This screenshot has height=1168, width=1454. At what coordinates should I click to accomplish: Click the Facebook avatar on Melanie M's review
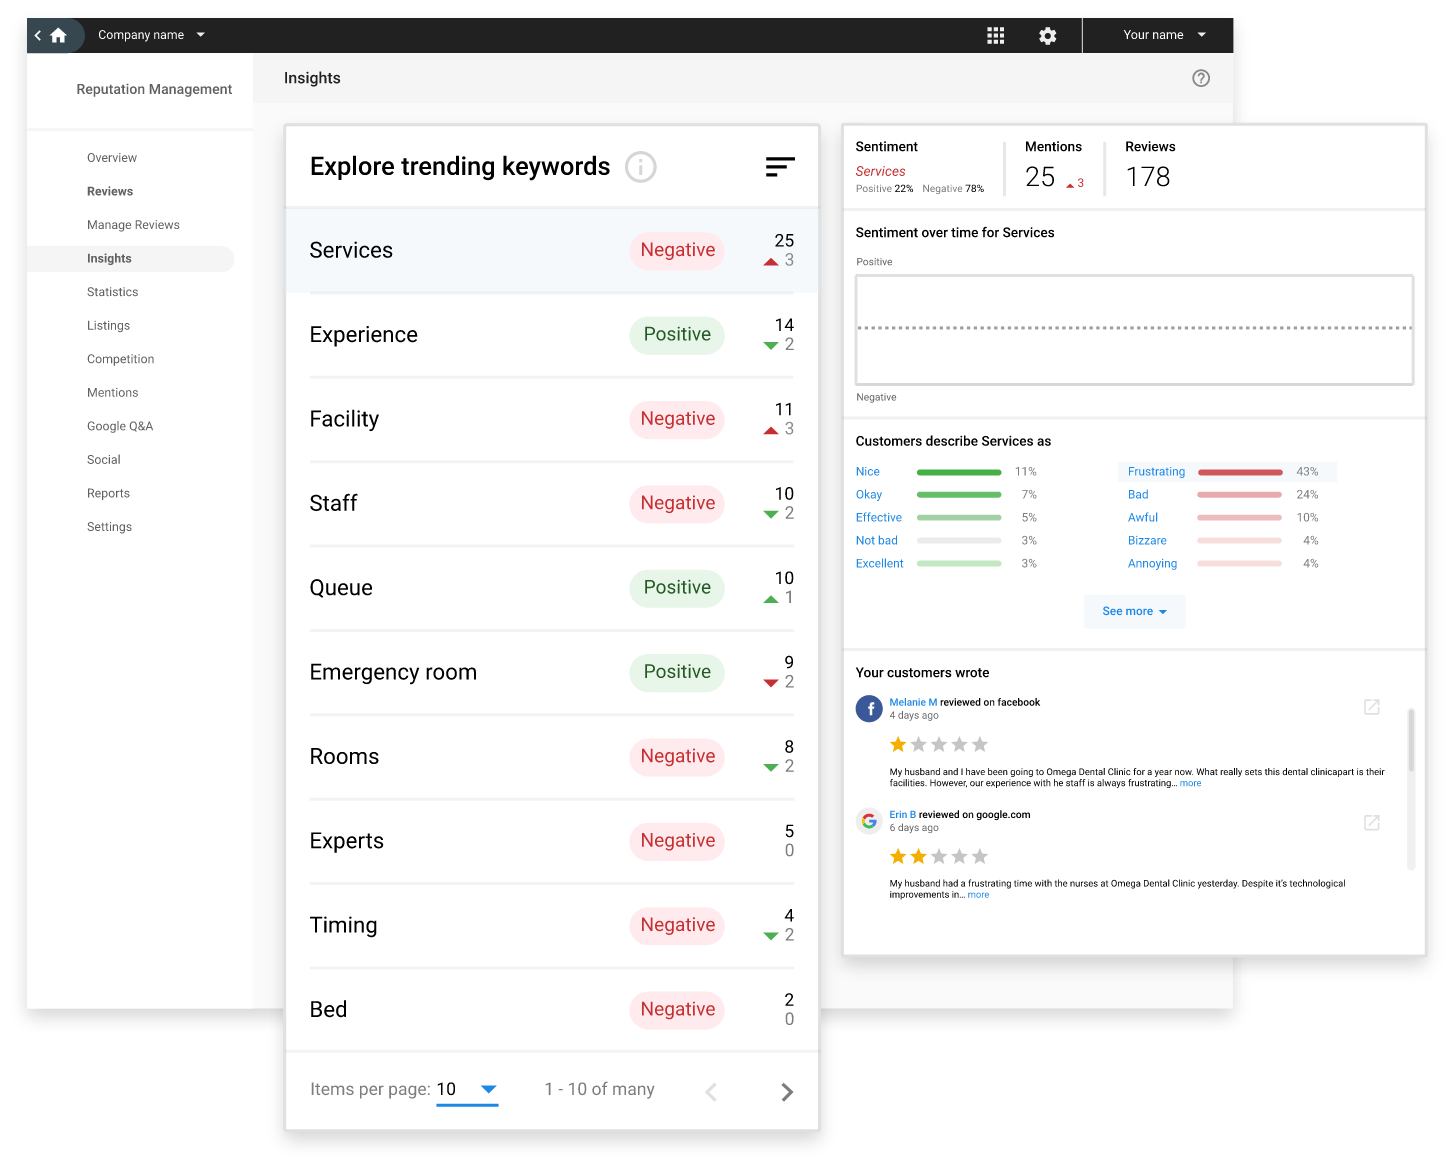point(869,708)
